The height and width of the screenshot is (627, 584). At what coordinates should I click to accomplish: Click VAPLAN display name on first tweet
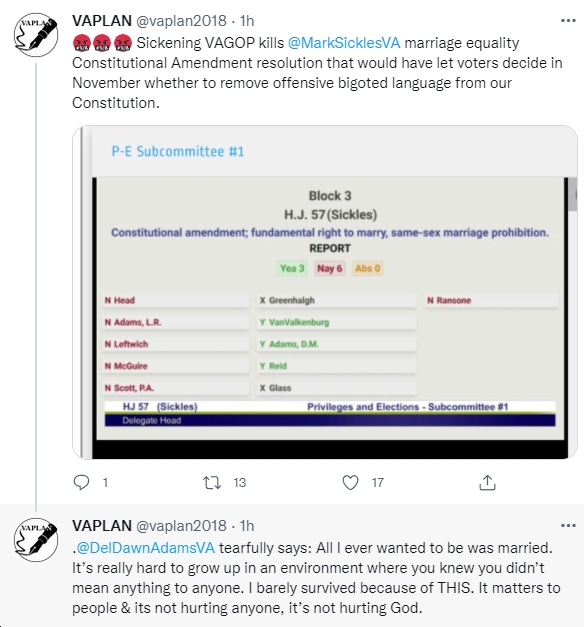tap(102, 21)
